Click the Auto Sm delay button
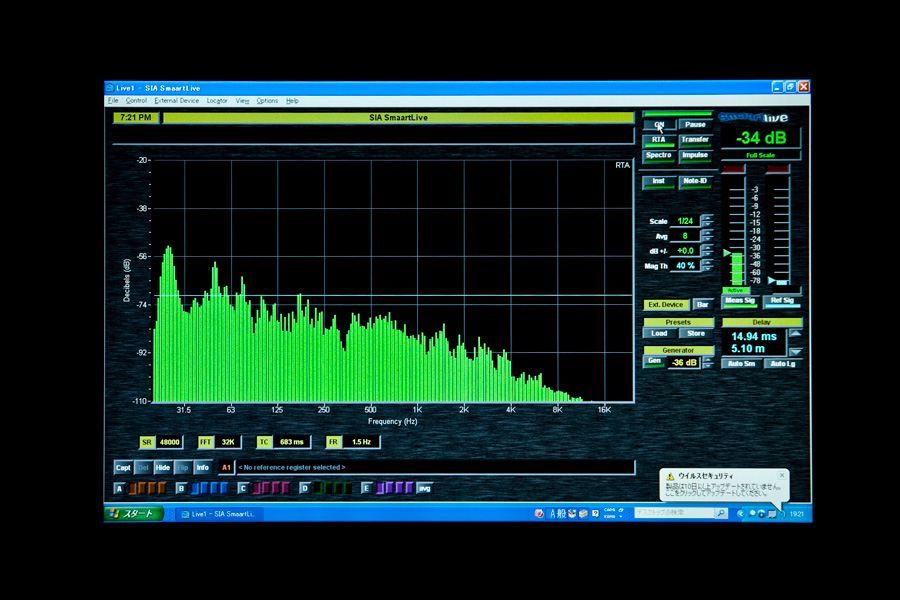 pyautogui.click(x=742, y=363)
